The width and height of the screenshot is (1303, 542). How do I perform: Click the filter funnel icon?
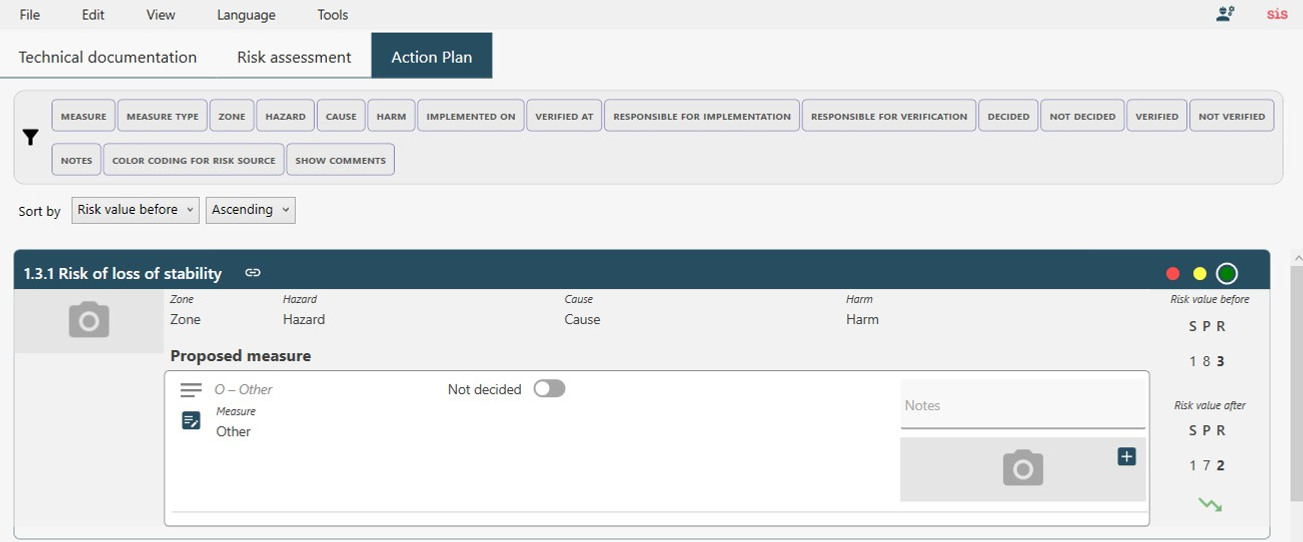(x=30, y=138)
